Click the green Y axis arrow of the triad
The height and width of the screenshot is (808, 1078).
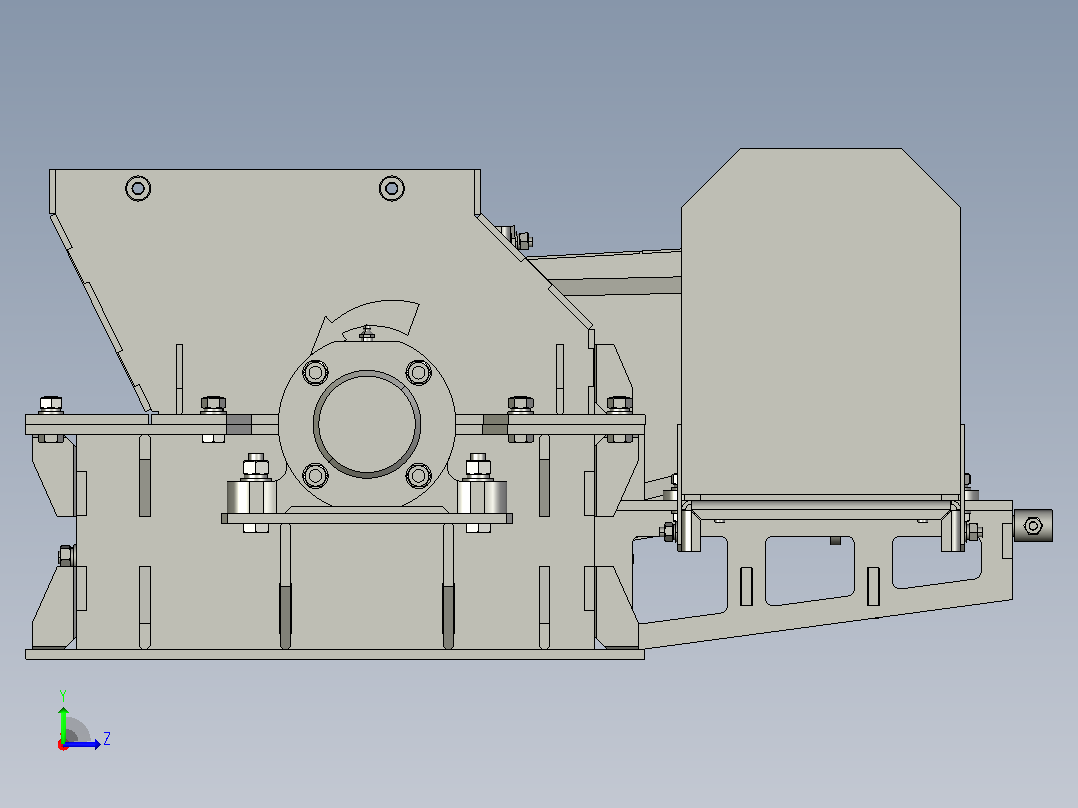[x=63, y=722]
